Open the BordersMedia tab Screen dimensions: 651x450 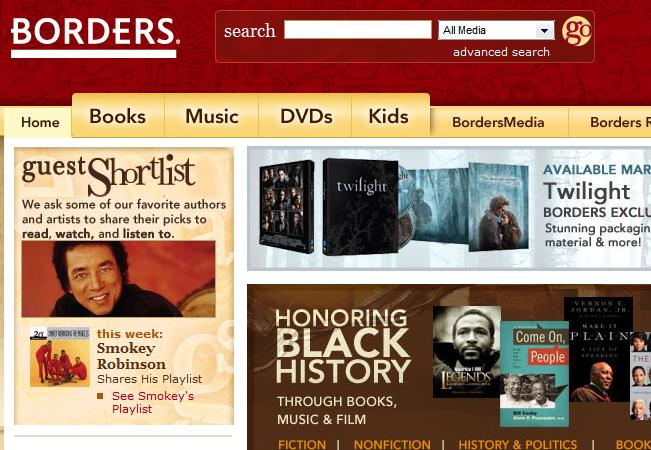(x=498, y=122)
